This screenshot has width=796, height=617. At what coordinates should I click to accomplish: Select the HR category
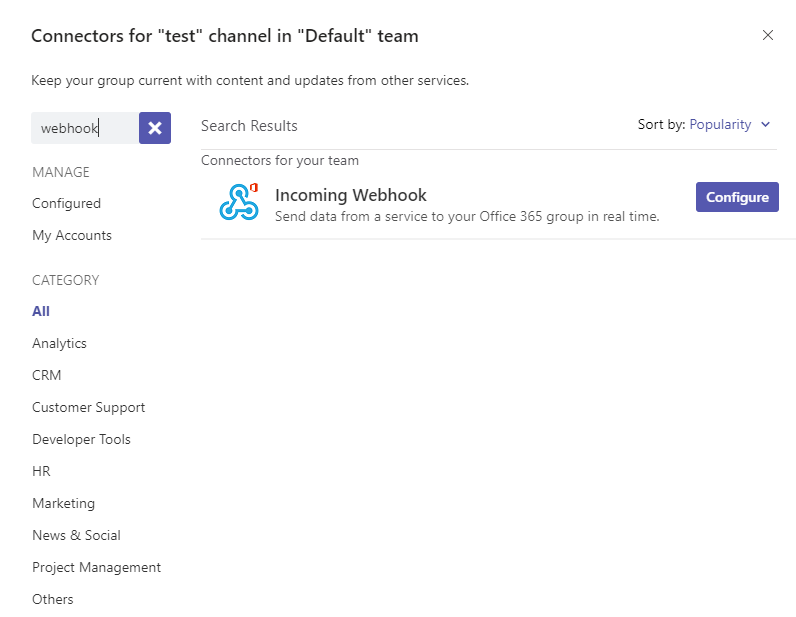[41, 471]
